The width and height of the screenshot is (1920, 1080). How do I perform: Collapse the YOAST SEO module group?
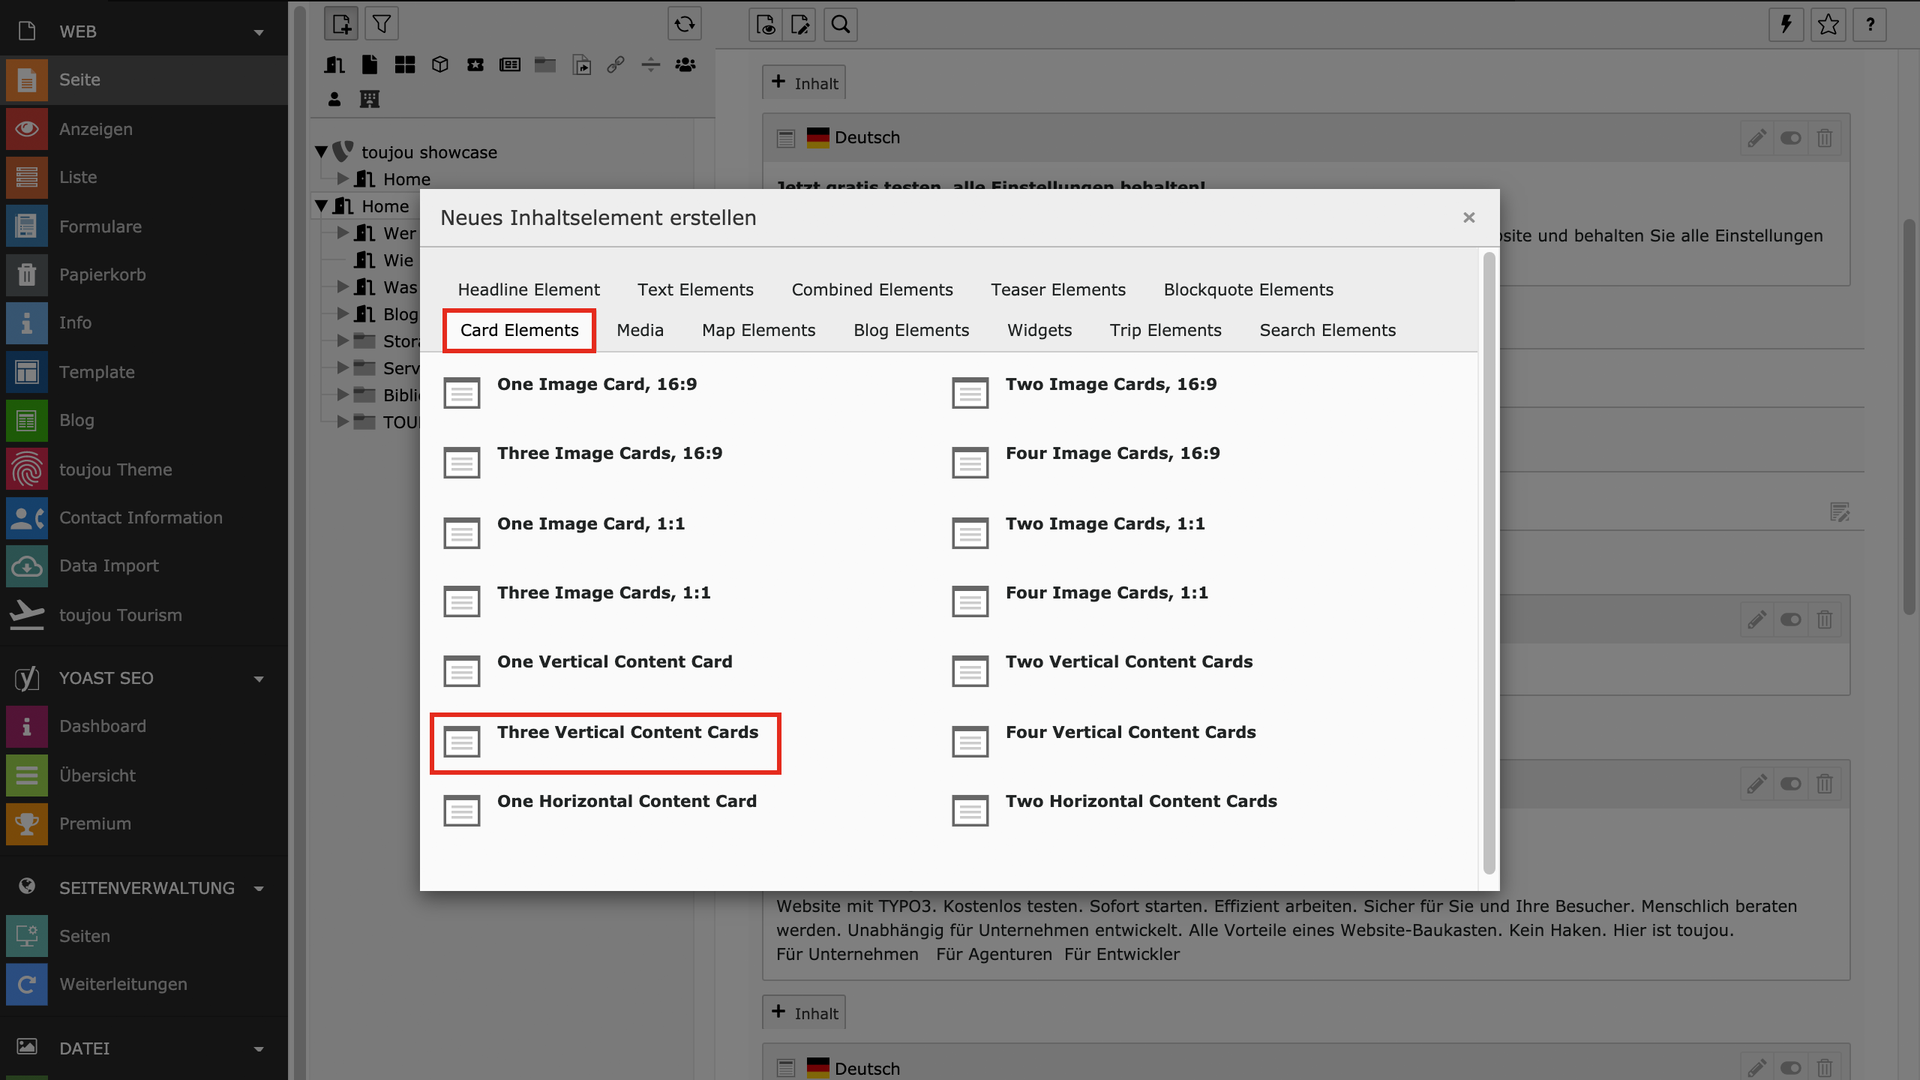[259, 679]
